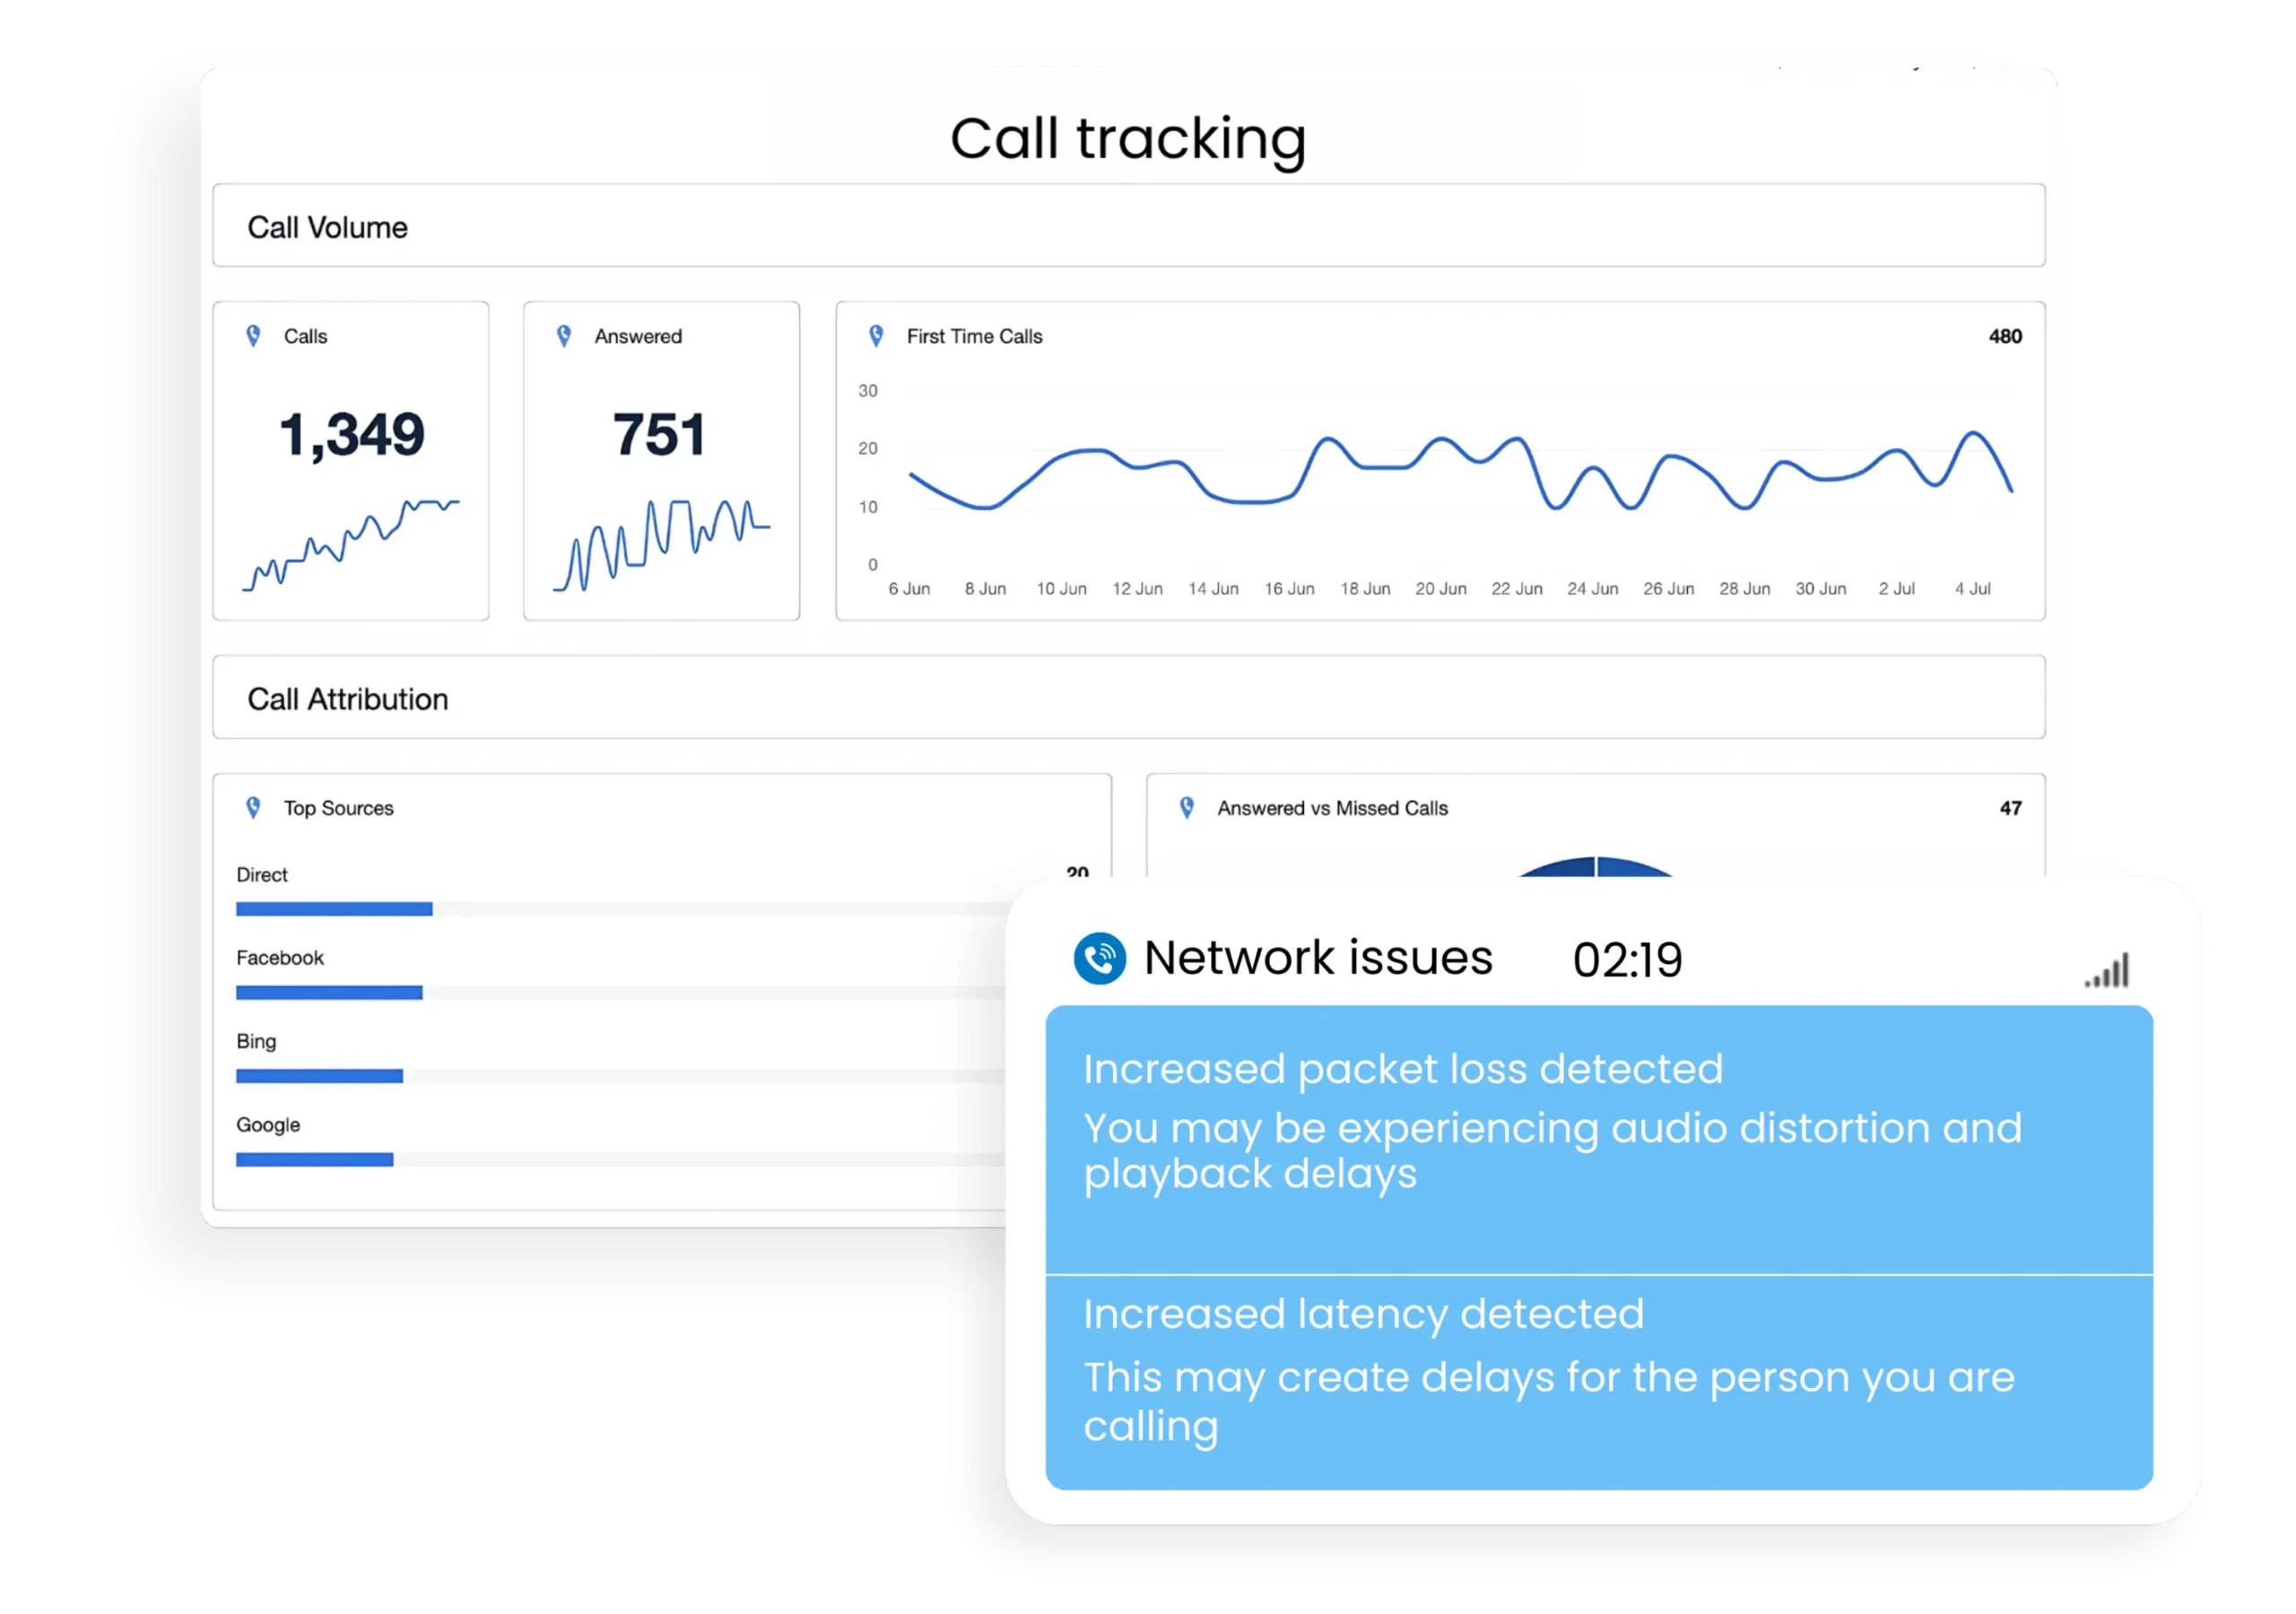Screen dimensions: 2296x1614
Task: Click the pin icon by Answered vs Missed Calls
Action: click(x=1187, y=808)
